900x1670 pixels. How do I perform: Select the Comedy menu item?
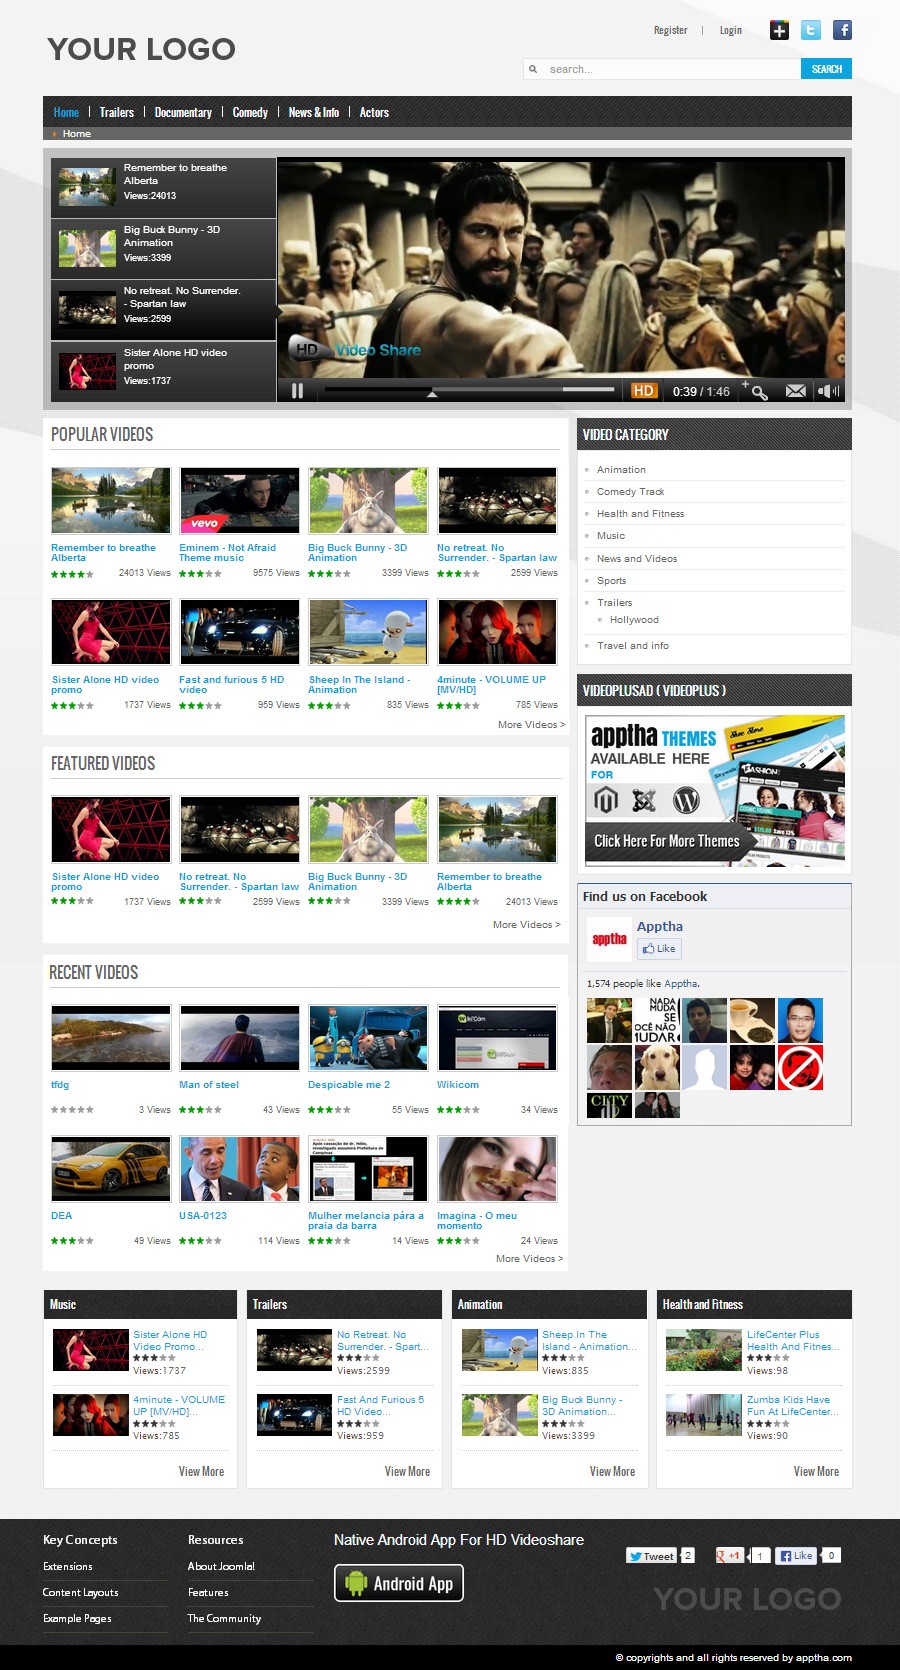(x=250, y=112)
